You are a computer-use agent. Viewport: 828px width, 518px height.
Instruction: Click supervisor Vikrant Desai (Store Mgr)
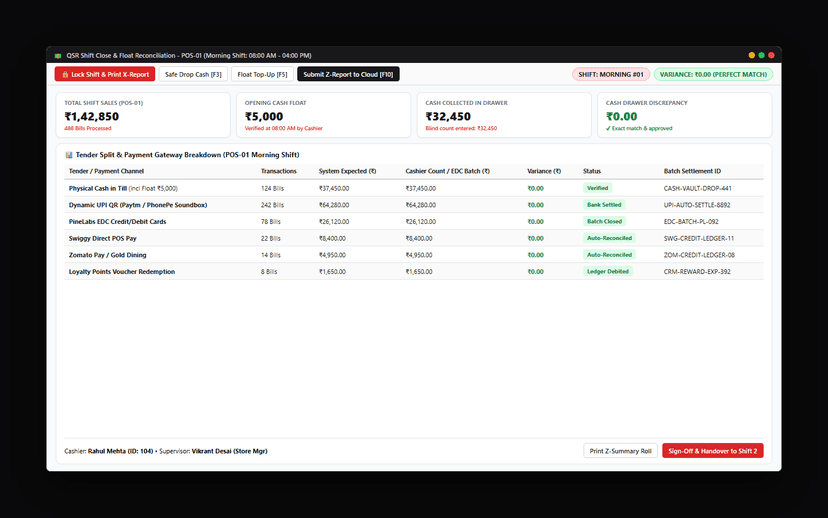pyautogui.click(x=229, y=451)
